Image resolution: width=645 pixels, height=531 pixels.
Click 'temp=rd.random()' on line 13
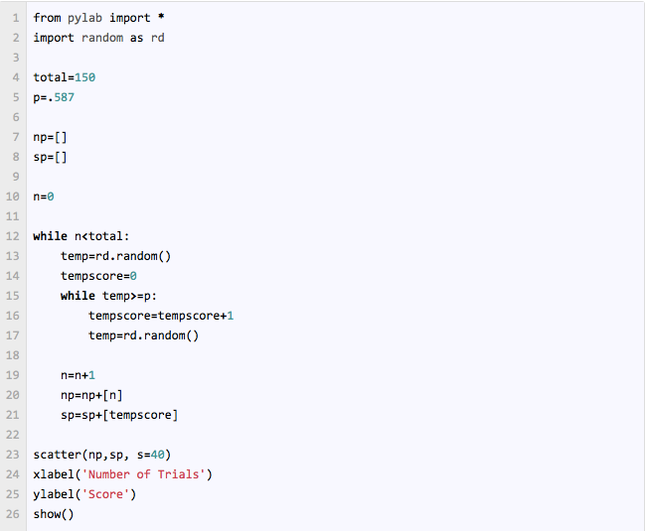coord(115,256)
